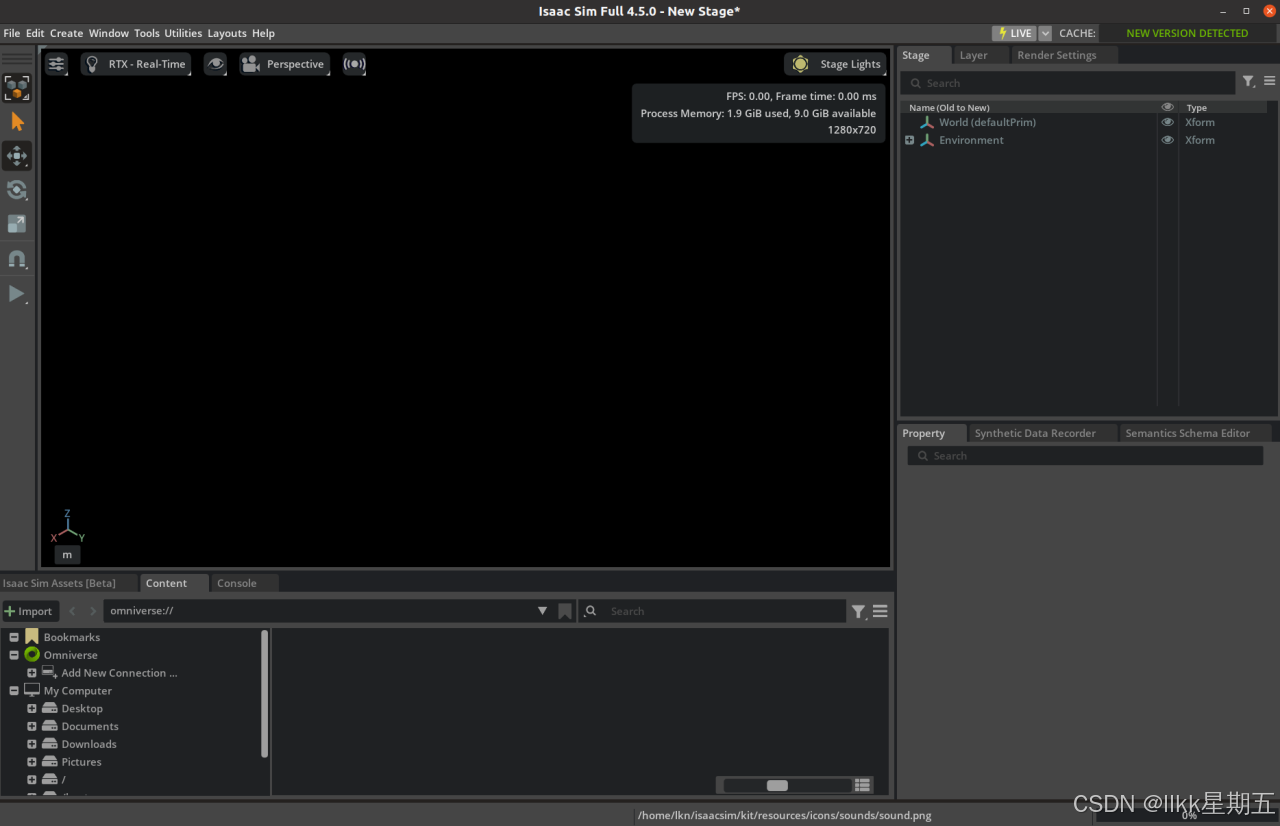
Task: Click the World prim axis icon
Action: [x=927, y=123]
